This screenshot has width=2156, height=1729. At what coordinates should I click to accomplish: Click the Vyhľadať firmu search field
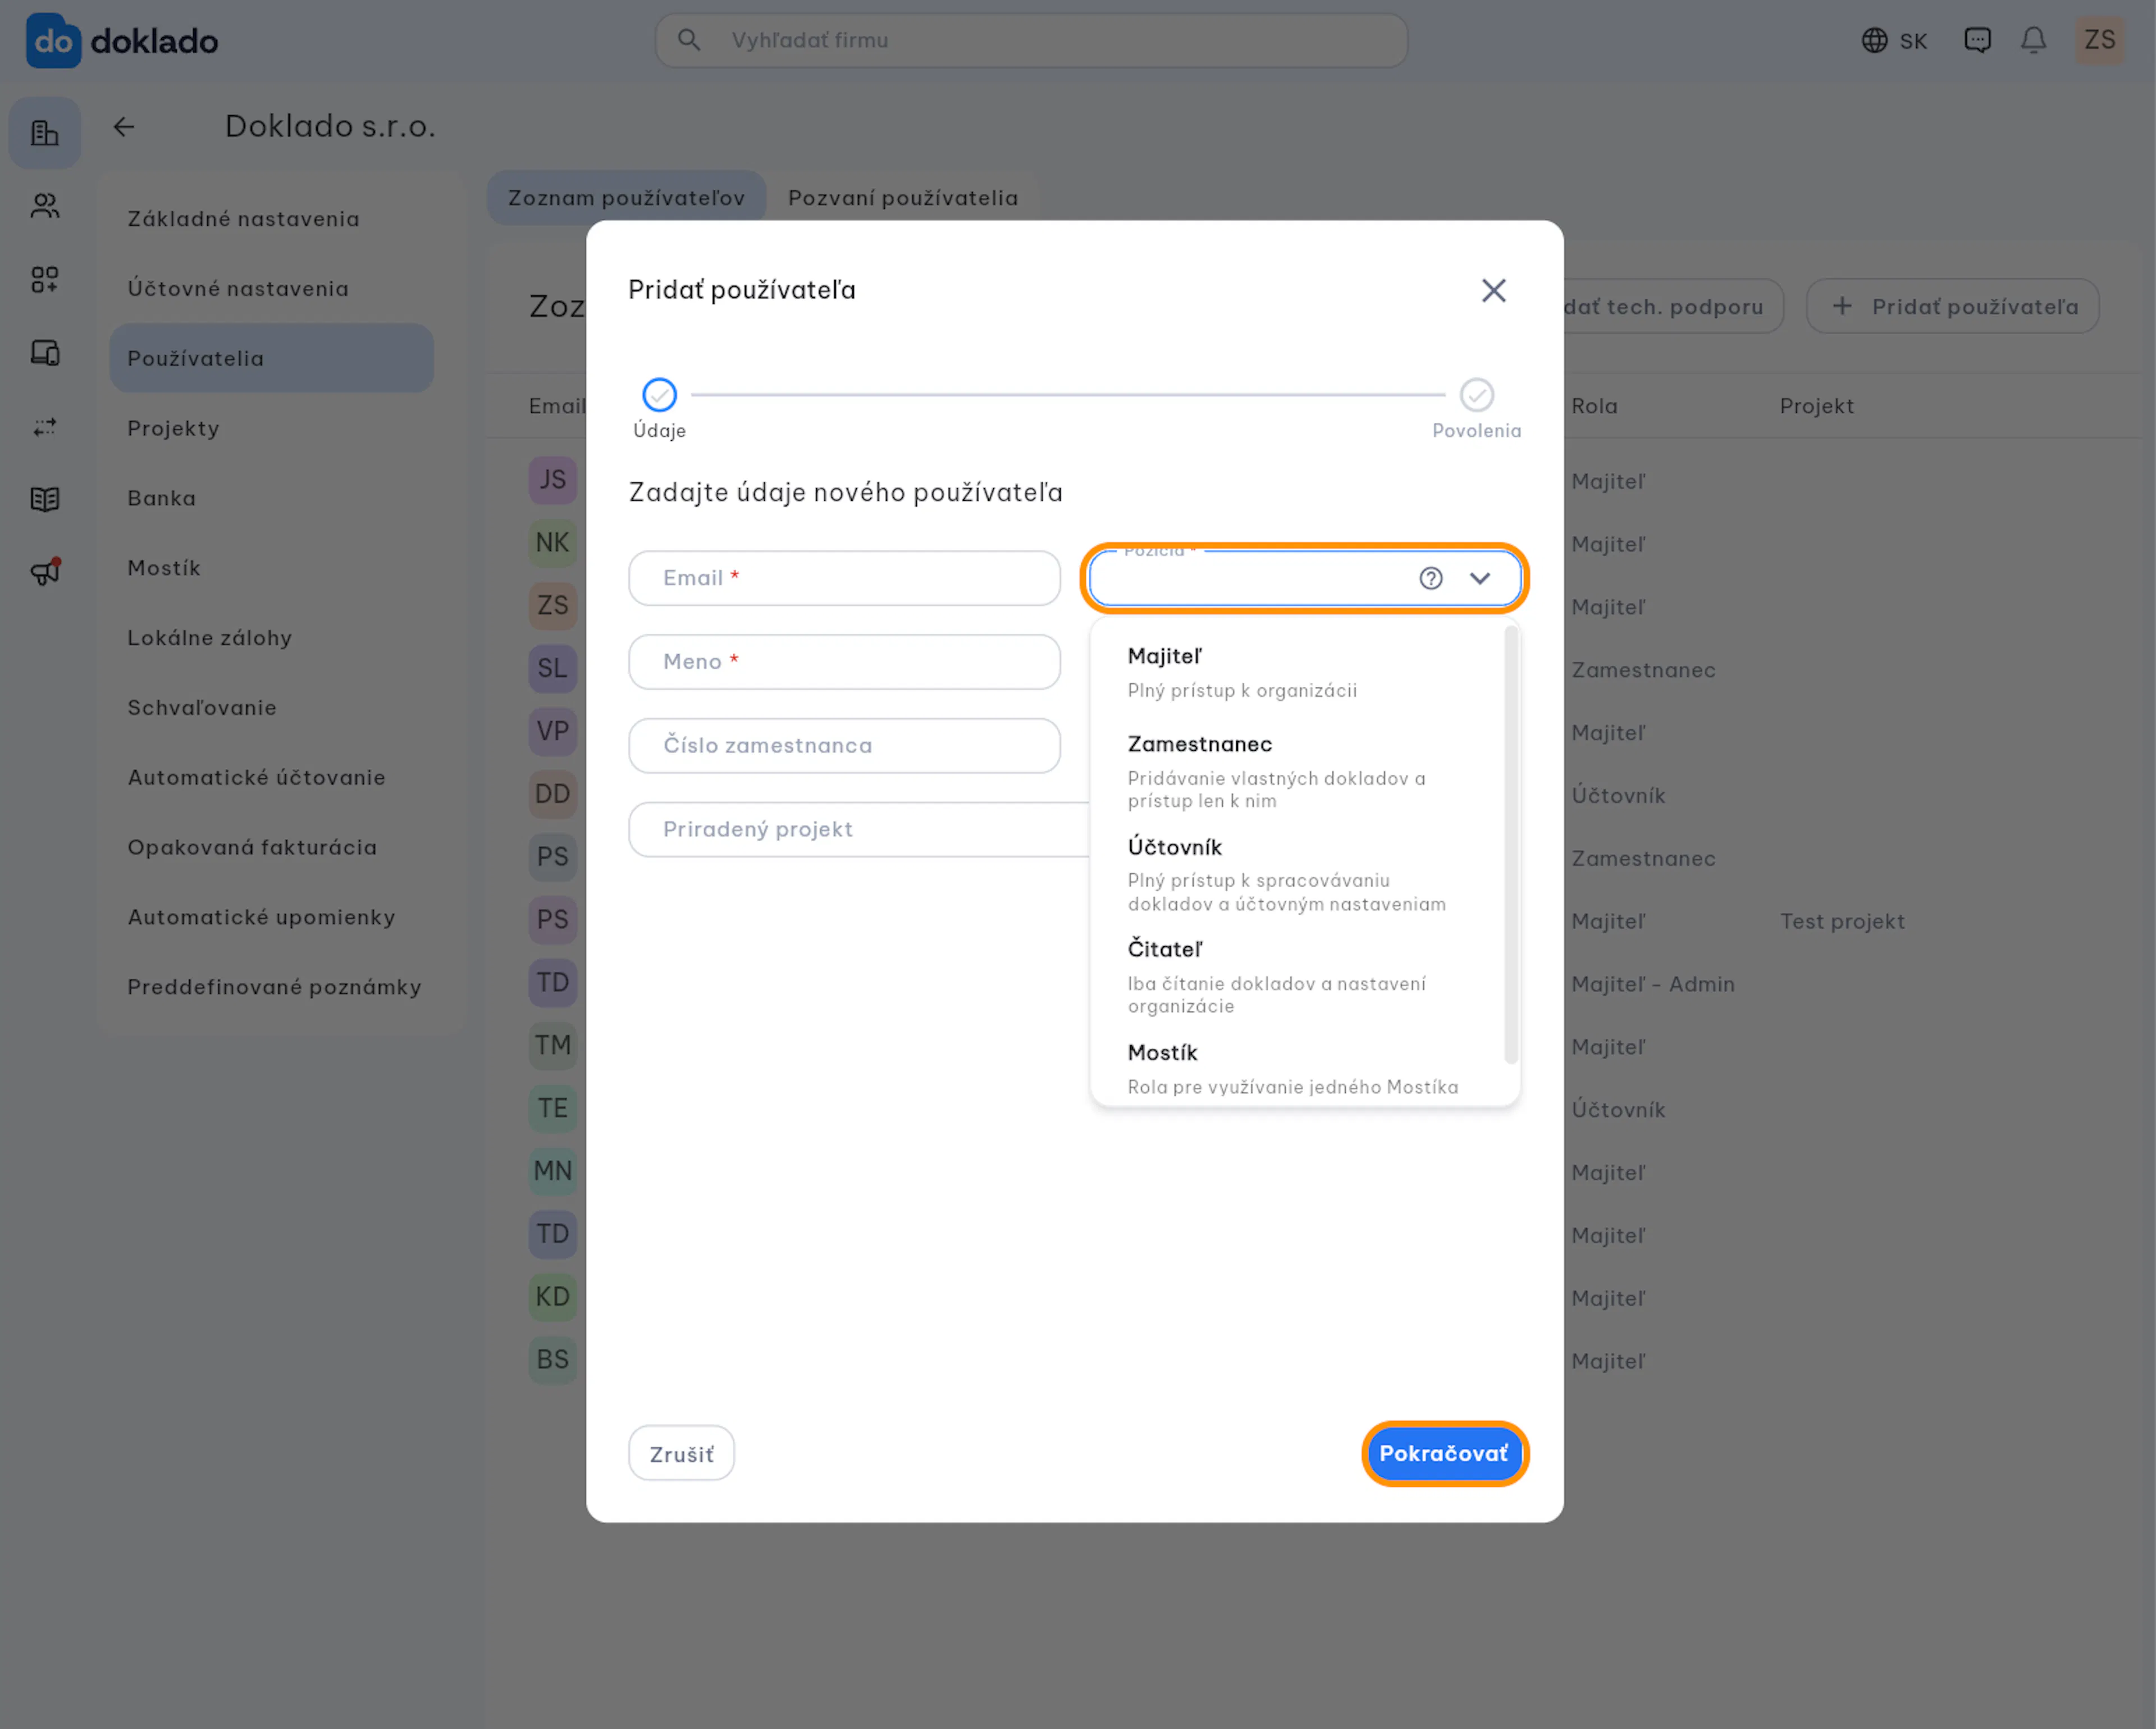click(1031, 40)
